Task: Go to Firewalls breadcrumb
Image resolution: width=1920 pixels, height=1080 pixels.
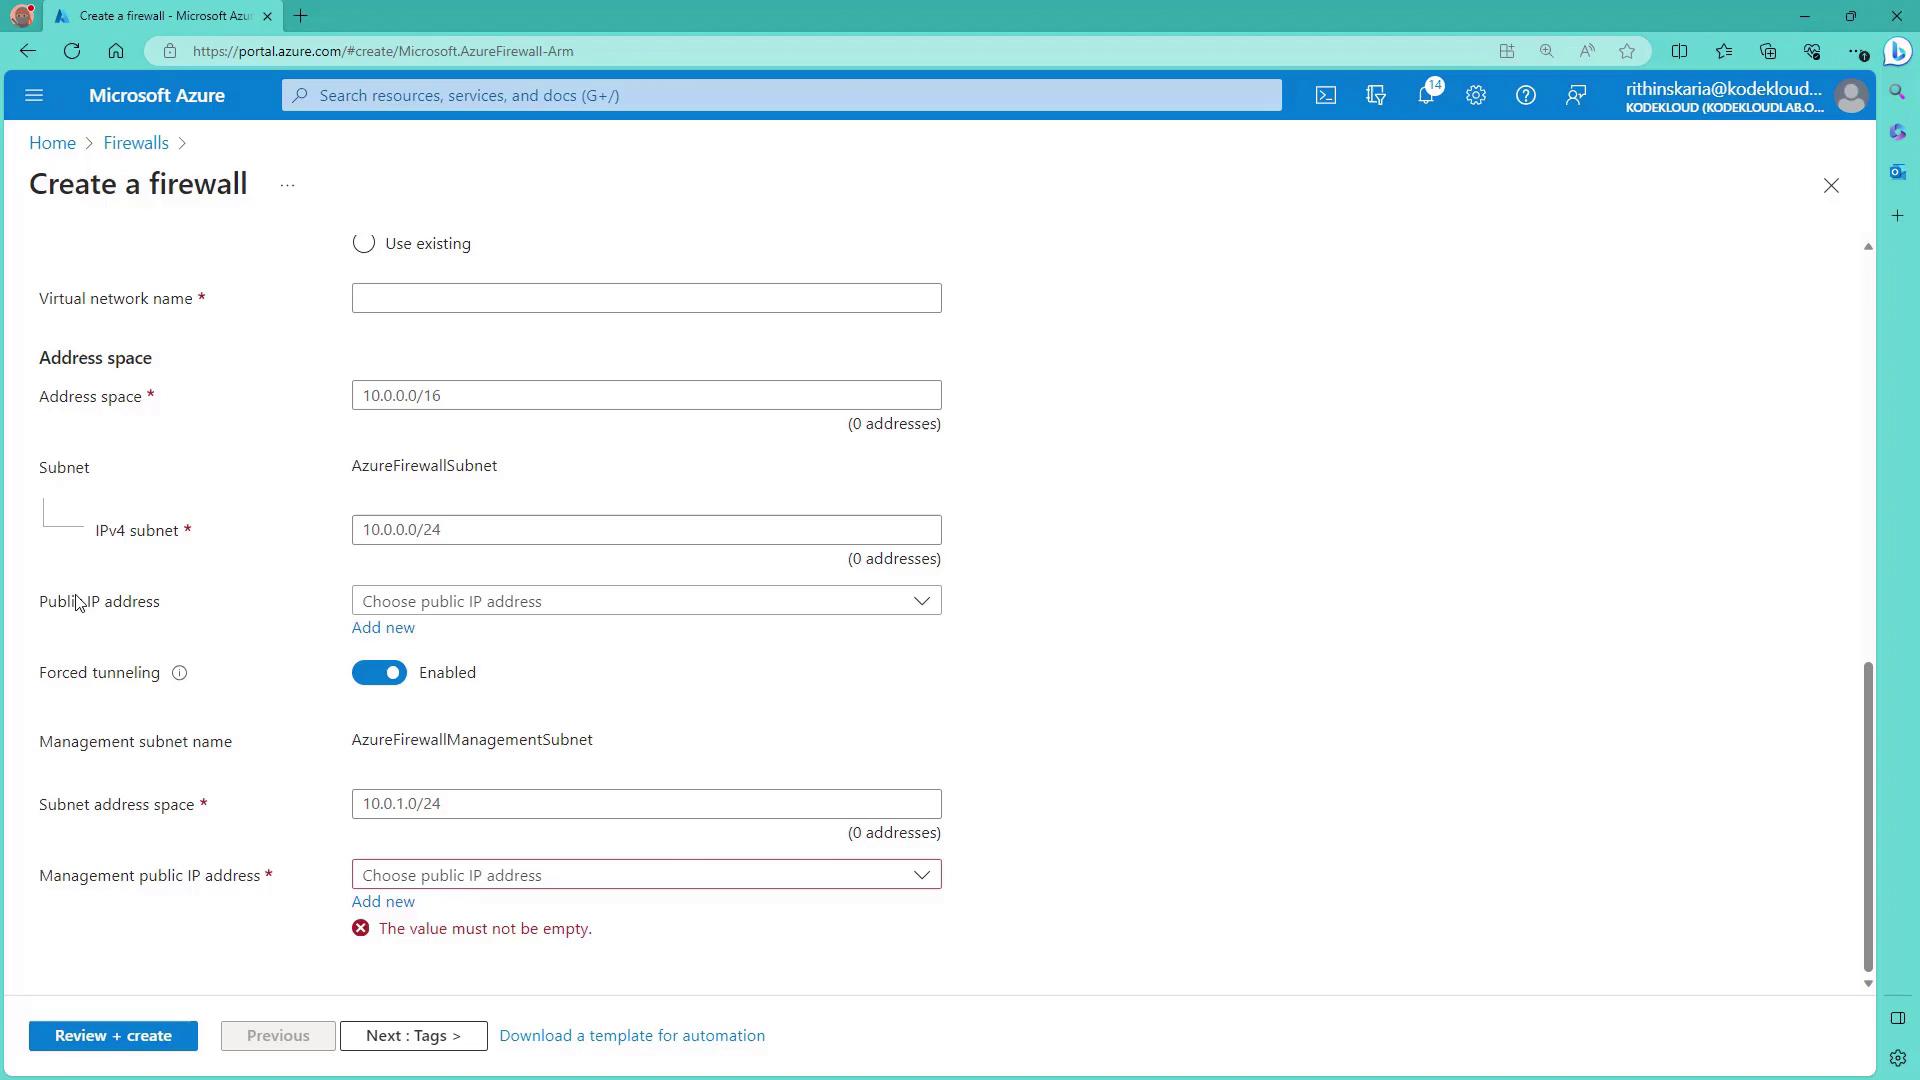Action: point(136,143)
